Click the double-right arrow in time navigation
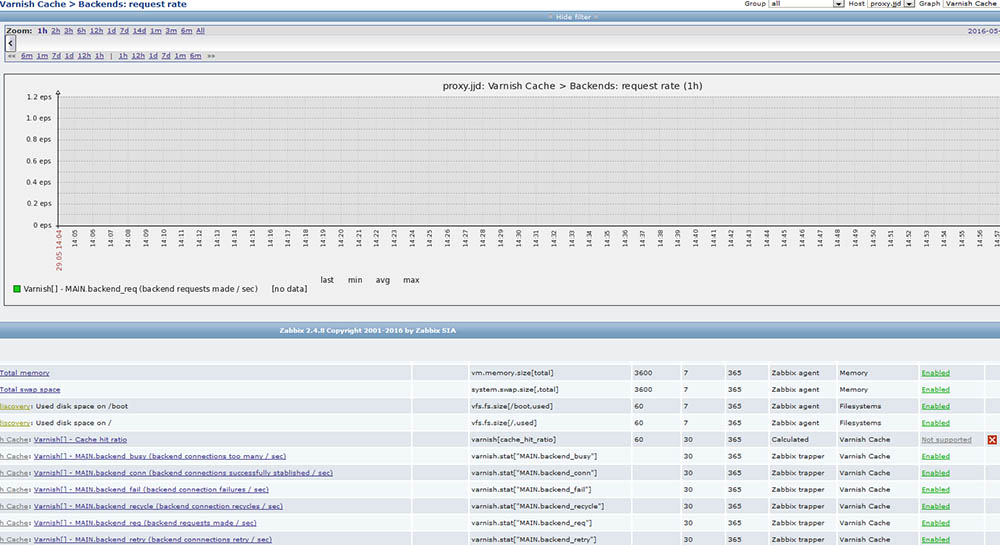This screenshot has width=1000, height=545. pyautogui.click(x=211, y=56)
